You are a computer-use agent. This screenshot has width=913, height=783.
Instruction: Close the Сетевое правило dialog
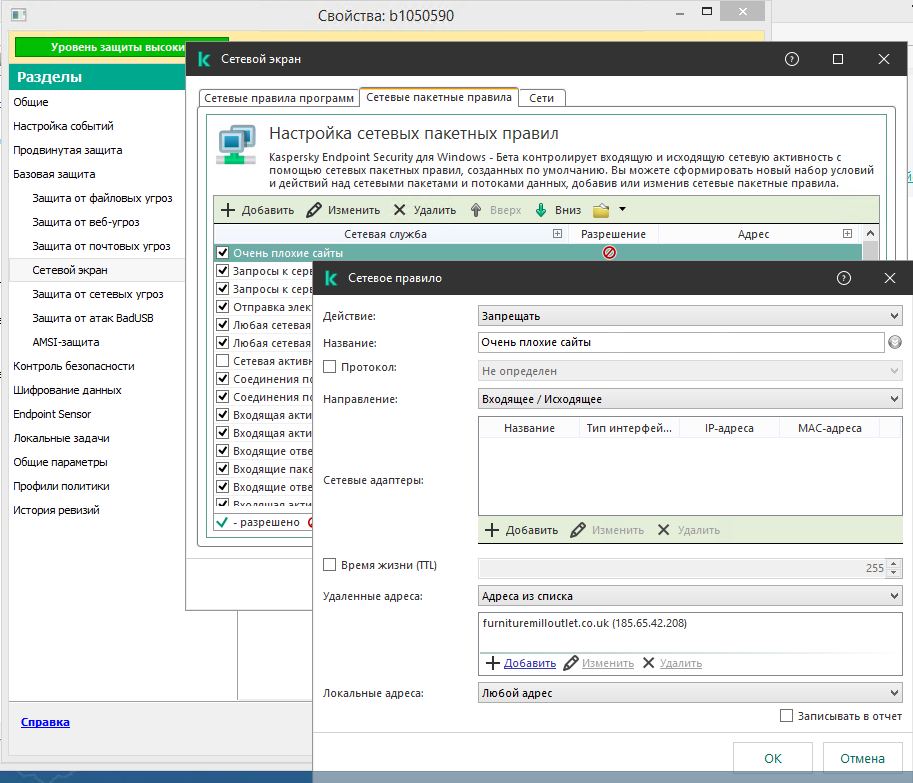890,278
